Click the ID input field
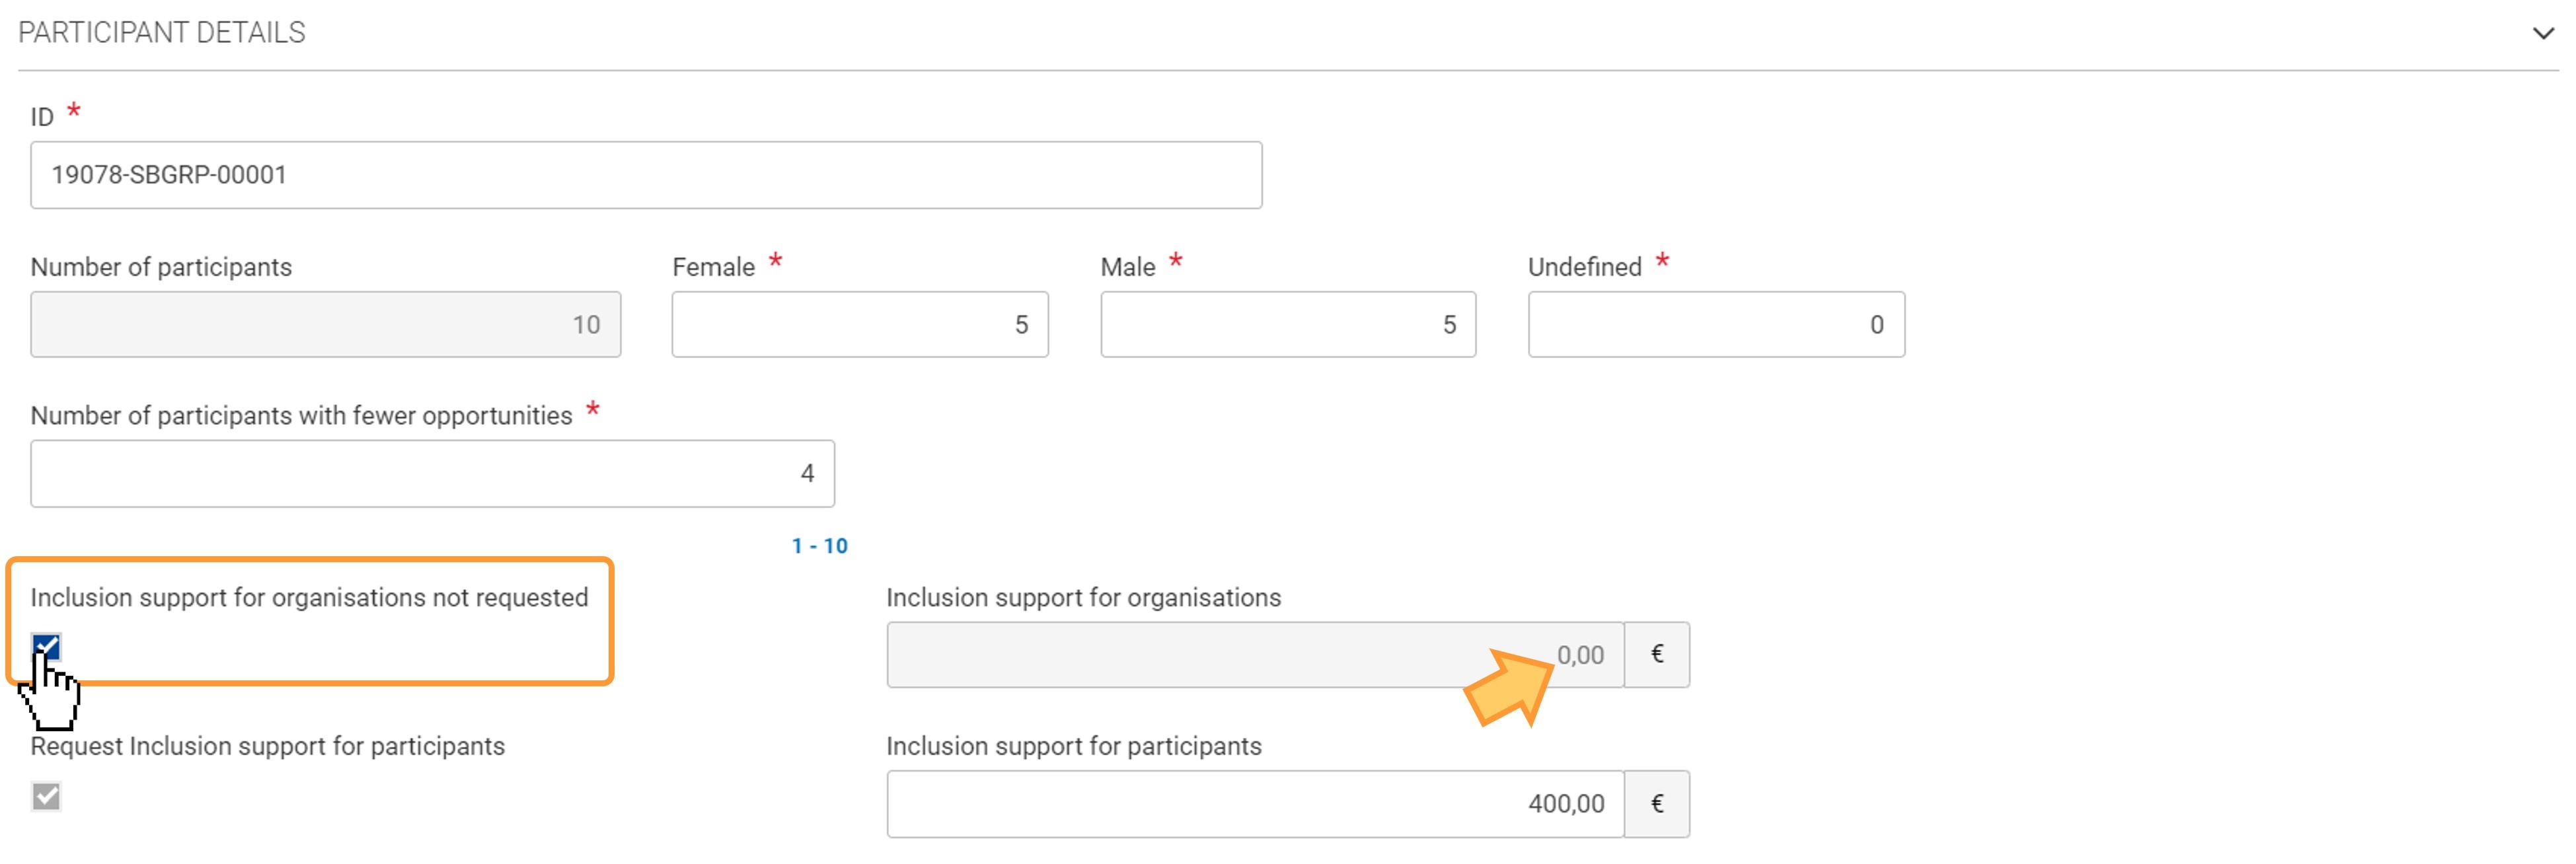Image resolution: width=2576 pixels, height=864 pixels. point(646,175)
